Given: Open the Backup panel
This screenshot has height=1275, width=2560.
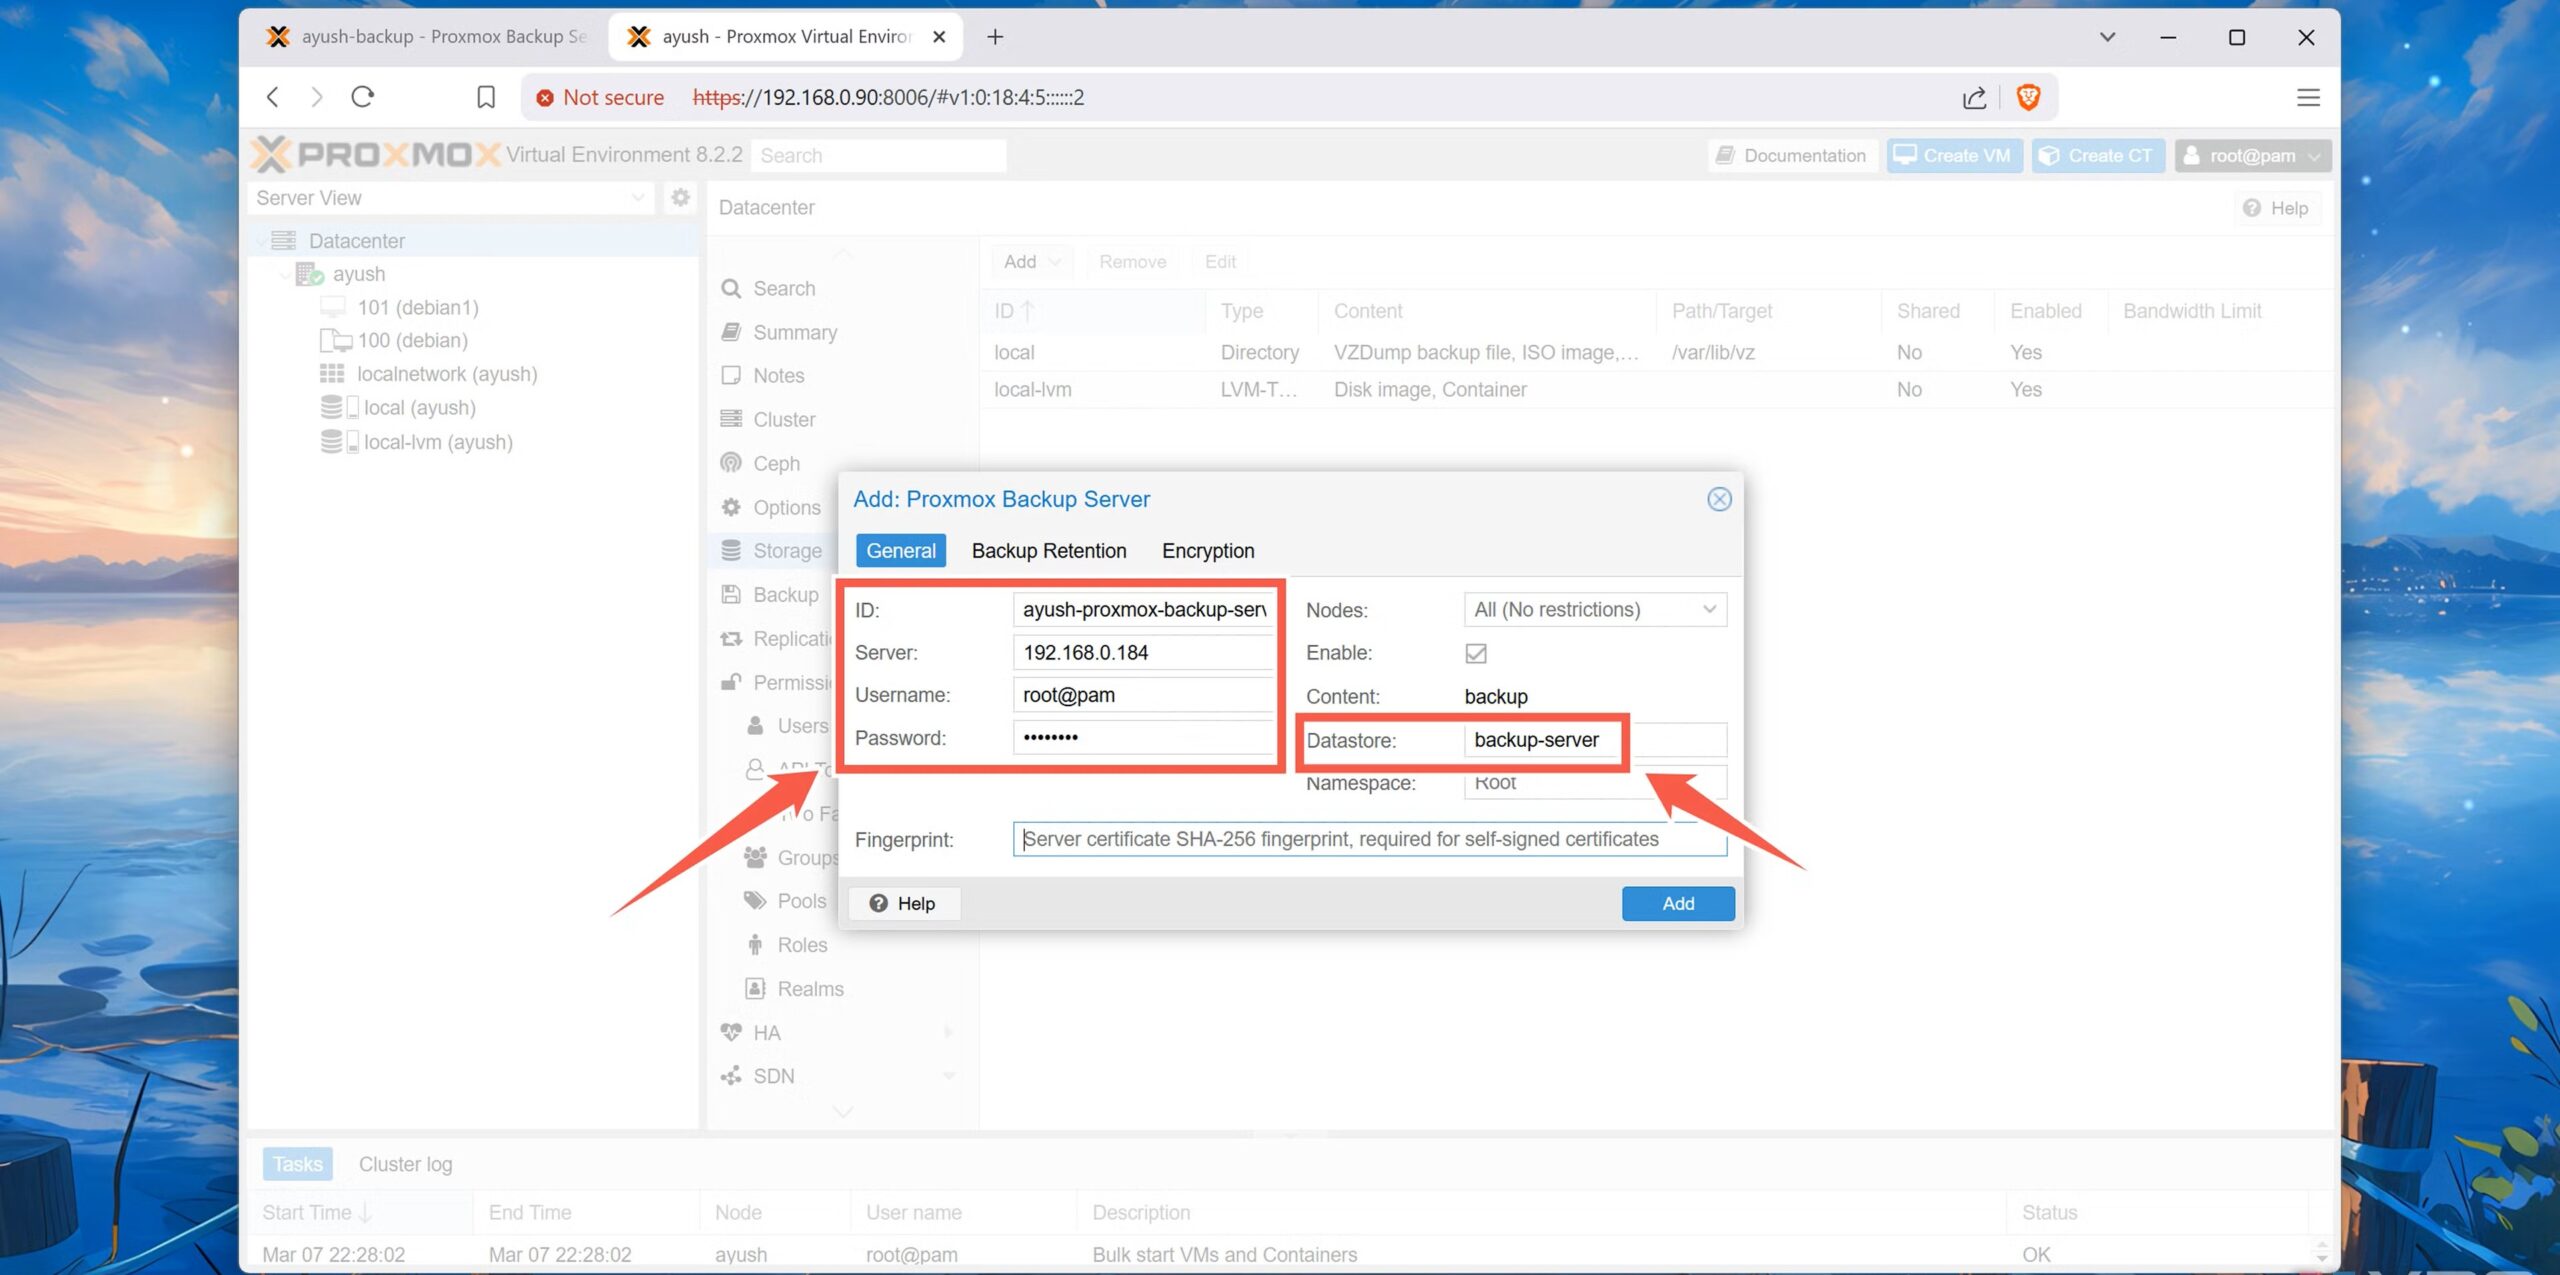Looking at the screenshot, I should tap(783, 594).
